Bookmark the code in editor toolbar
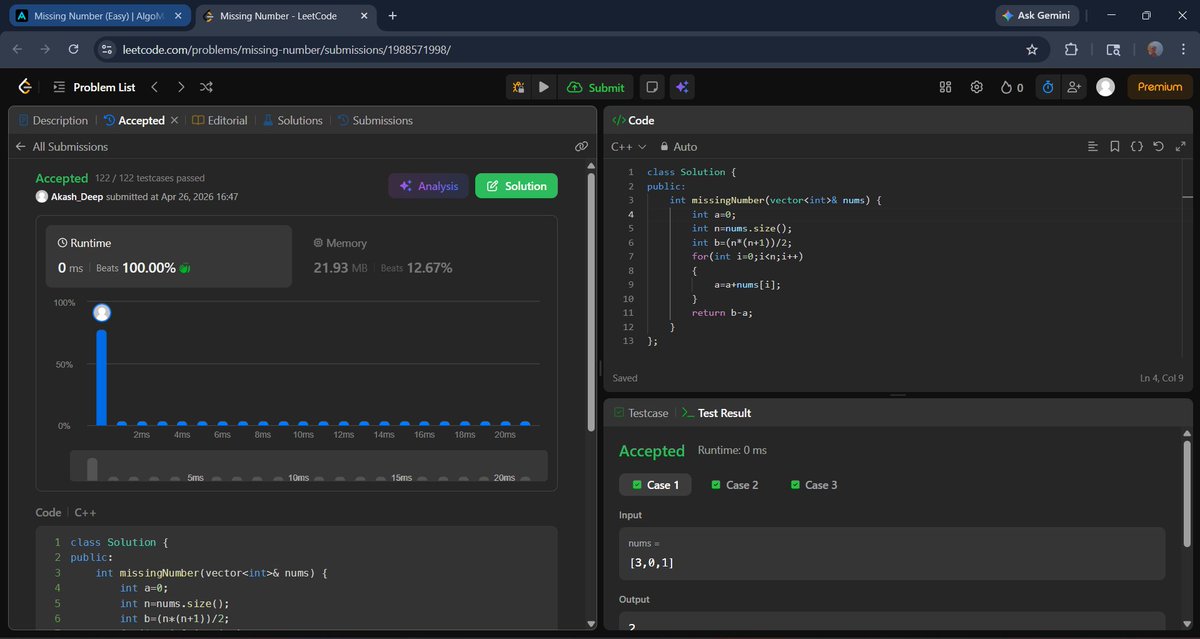Screen dimensions: 1200x639 (1115, 146)
